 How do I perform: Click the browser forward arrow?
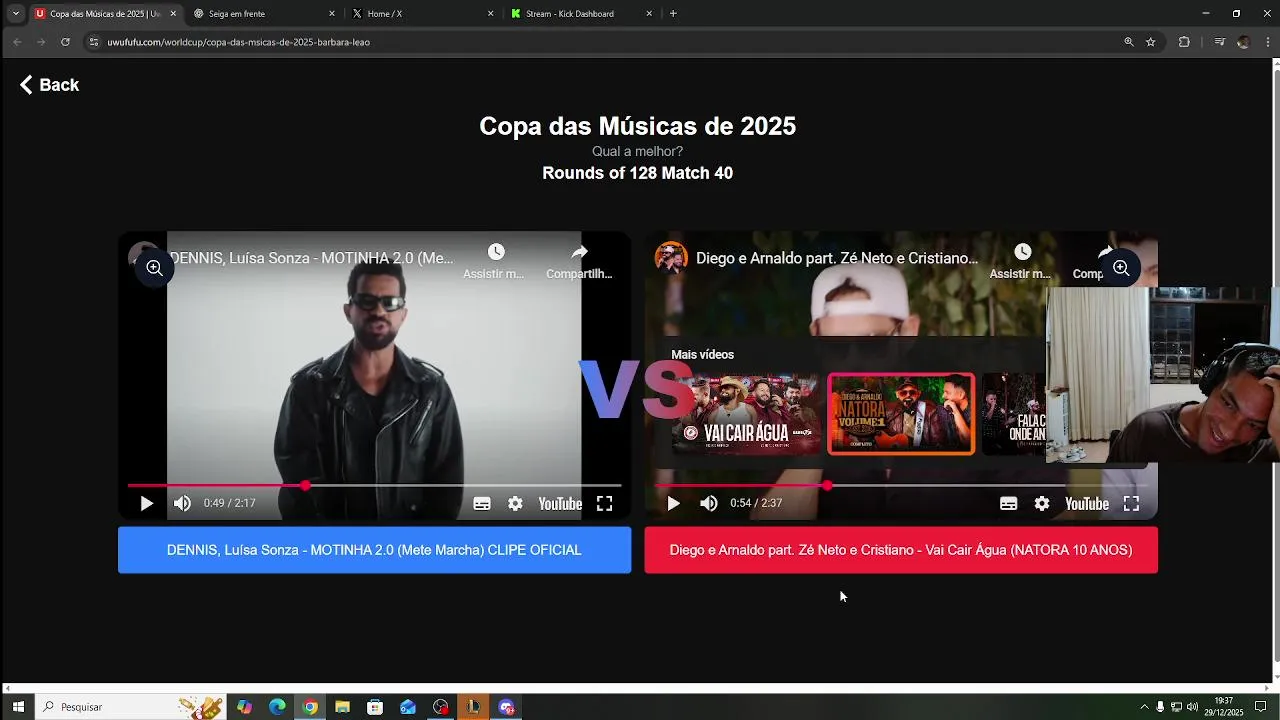click(41, 42)
